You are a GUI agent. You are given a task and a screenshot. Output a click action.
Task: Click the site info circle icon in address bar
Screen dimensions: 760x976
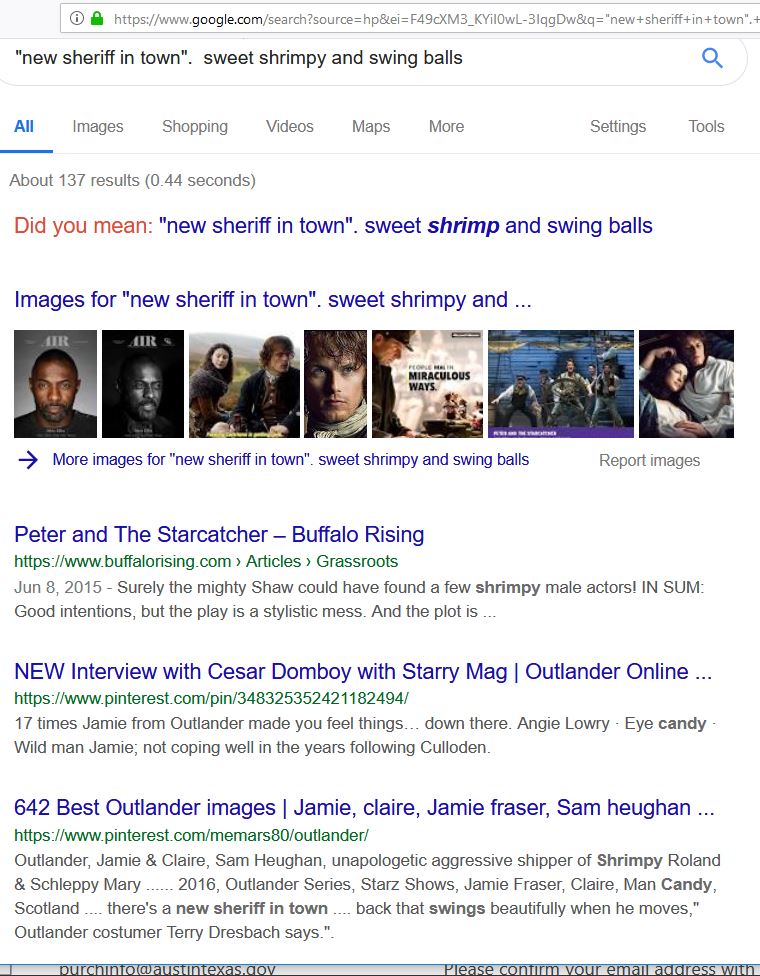click(x=77, y=18)
